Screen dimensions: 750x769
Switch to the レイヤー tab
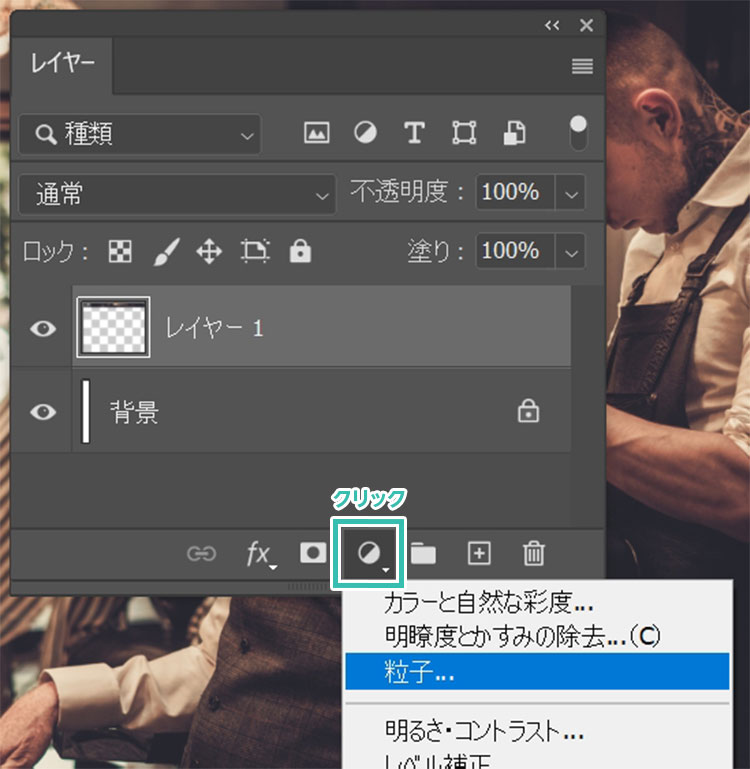point(62,63)
